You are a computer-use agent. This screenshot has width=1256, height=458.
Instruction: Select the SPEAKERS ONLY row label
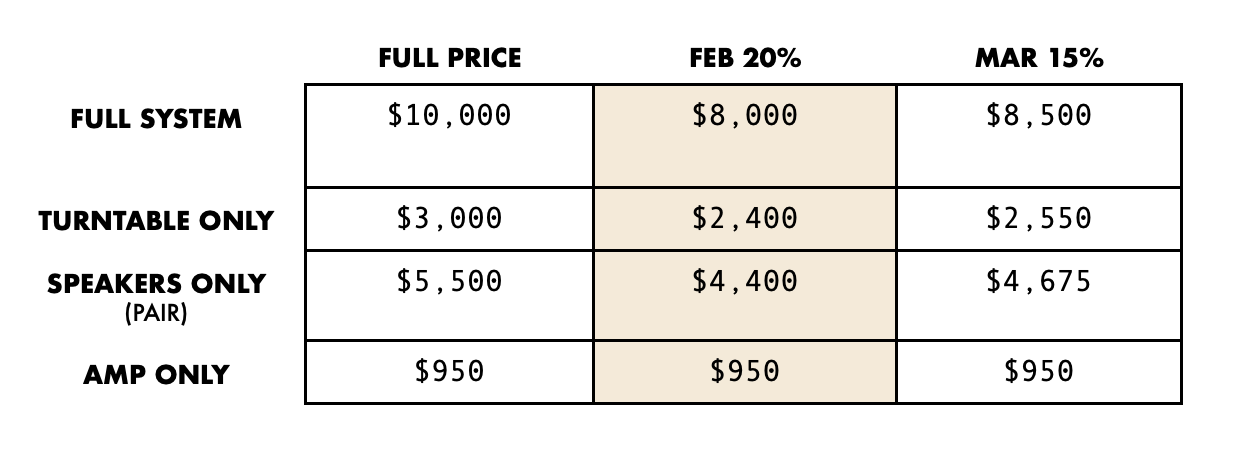click(x=156, y=284)
